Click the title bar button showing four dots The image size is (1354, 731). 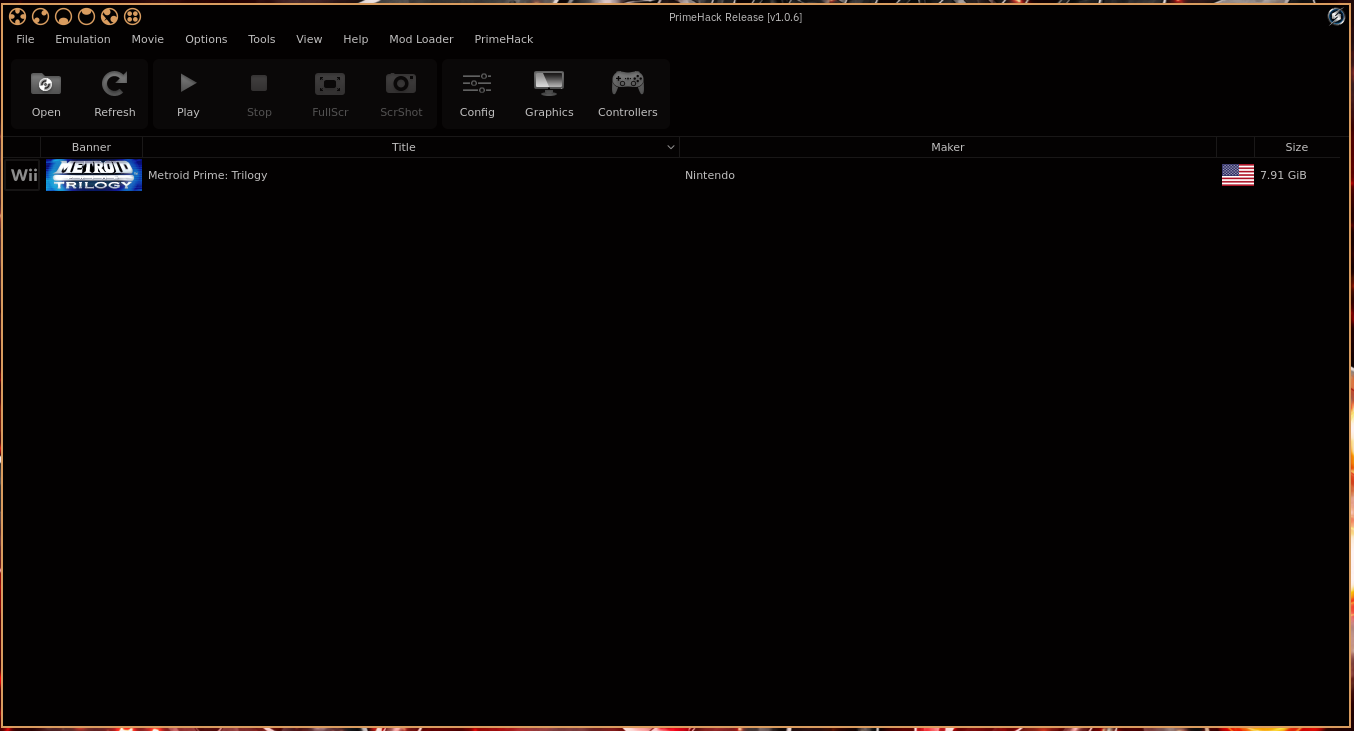132,16
